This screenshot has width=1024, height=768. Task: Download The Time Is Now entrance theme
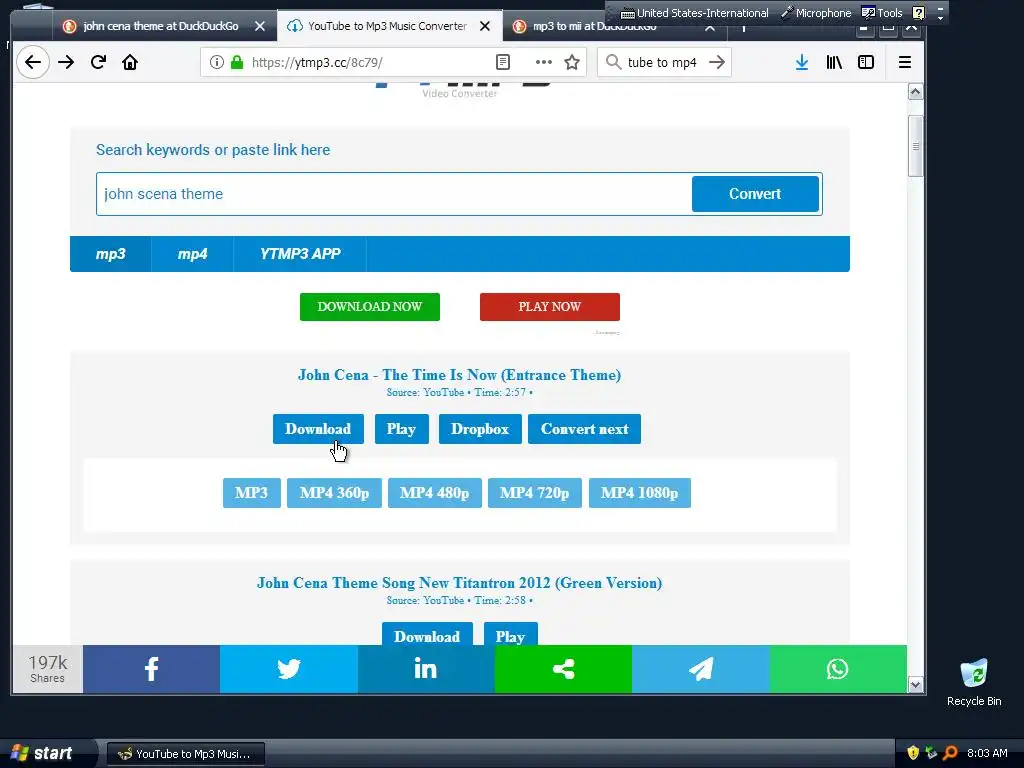point(318,429)
